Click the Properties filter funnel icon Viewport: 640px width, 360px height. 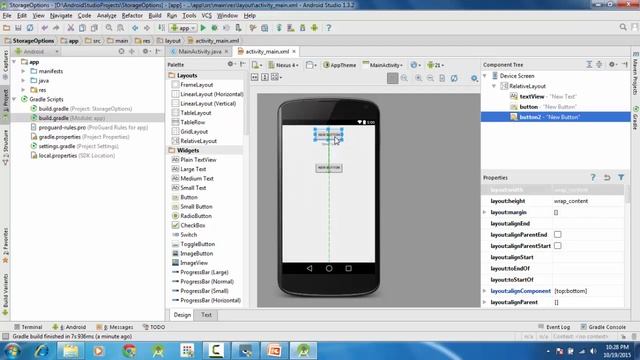point(621,177)
